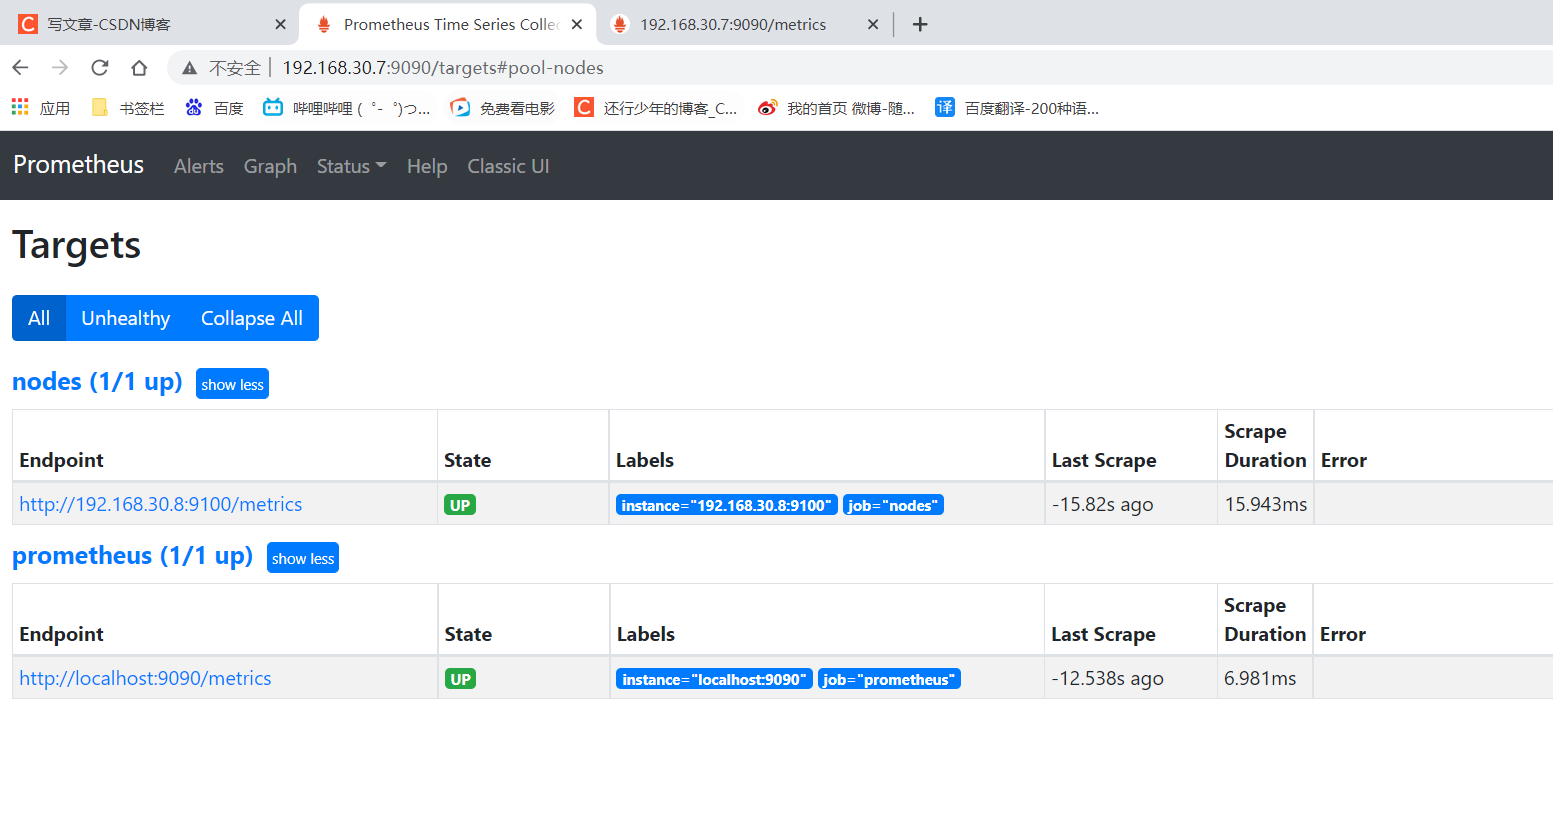
Task: Open the 书签栏 bookmark folder
Action: click(x=127, y=108)
